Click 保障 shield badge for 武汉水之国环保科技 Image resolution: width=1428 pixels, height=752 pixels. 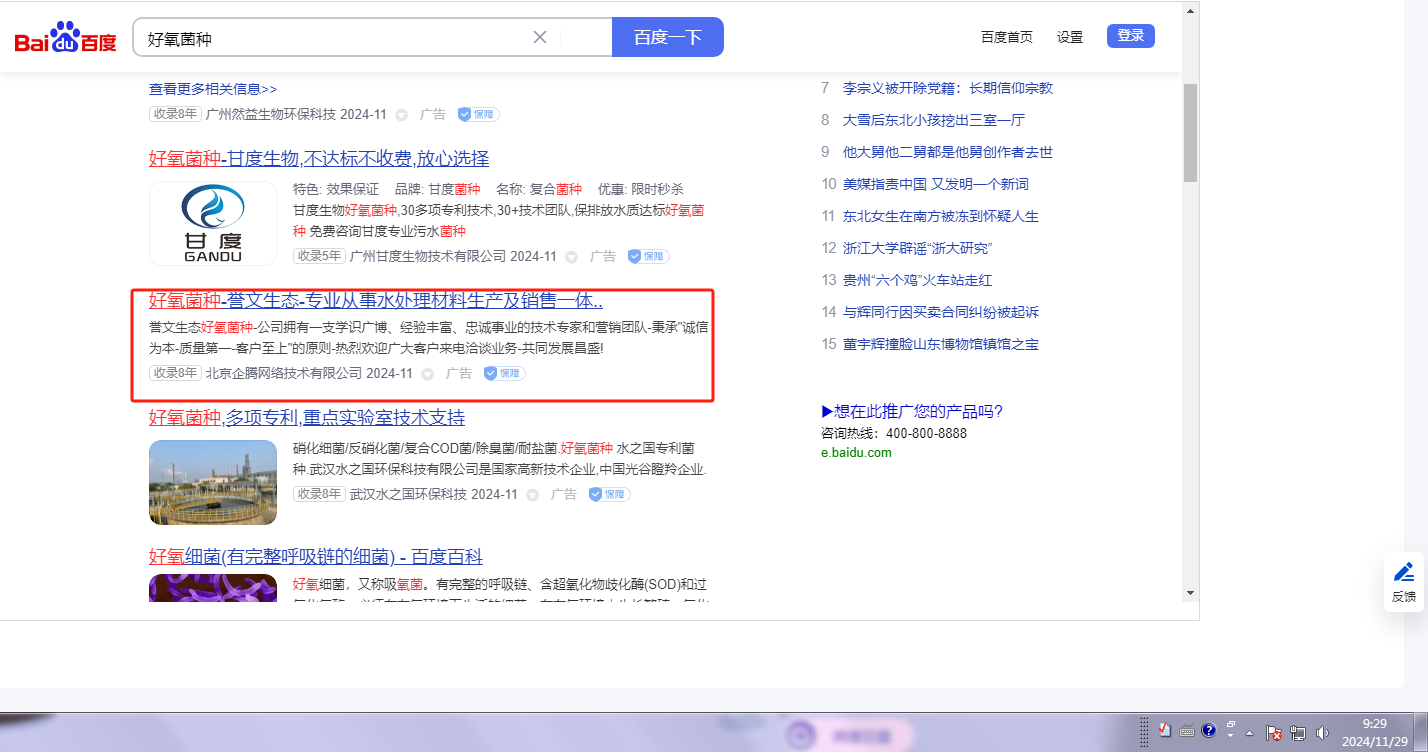(x=610, y=495)
